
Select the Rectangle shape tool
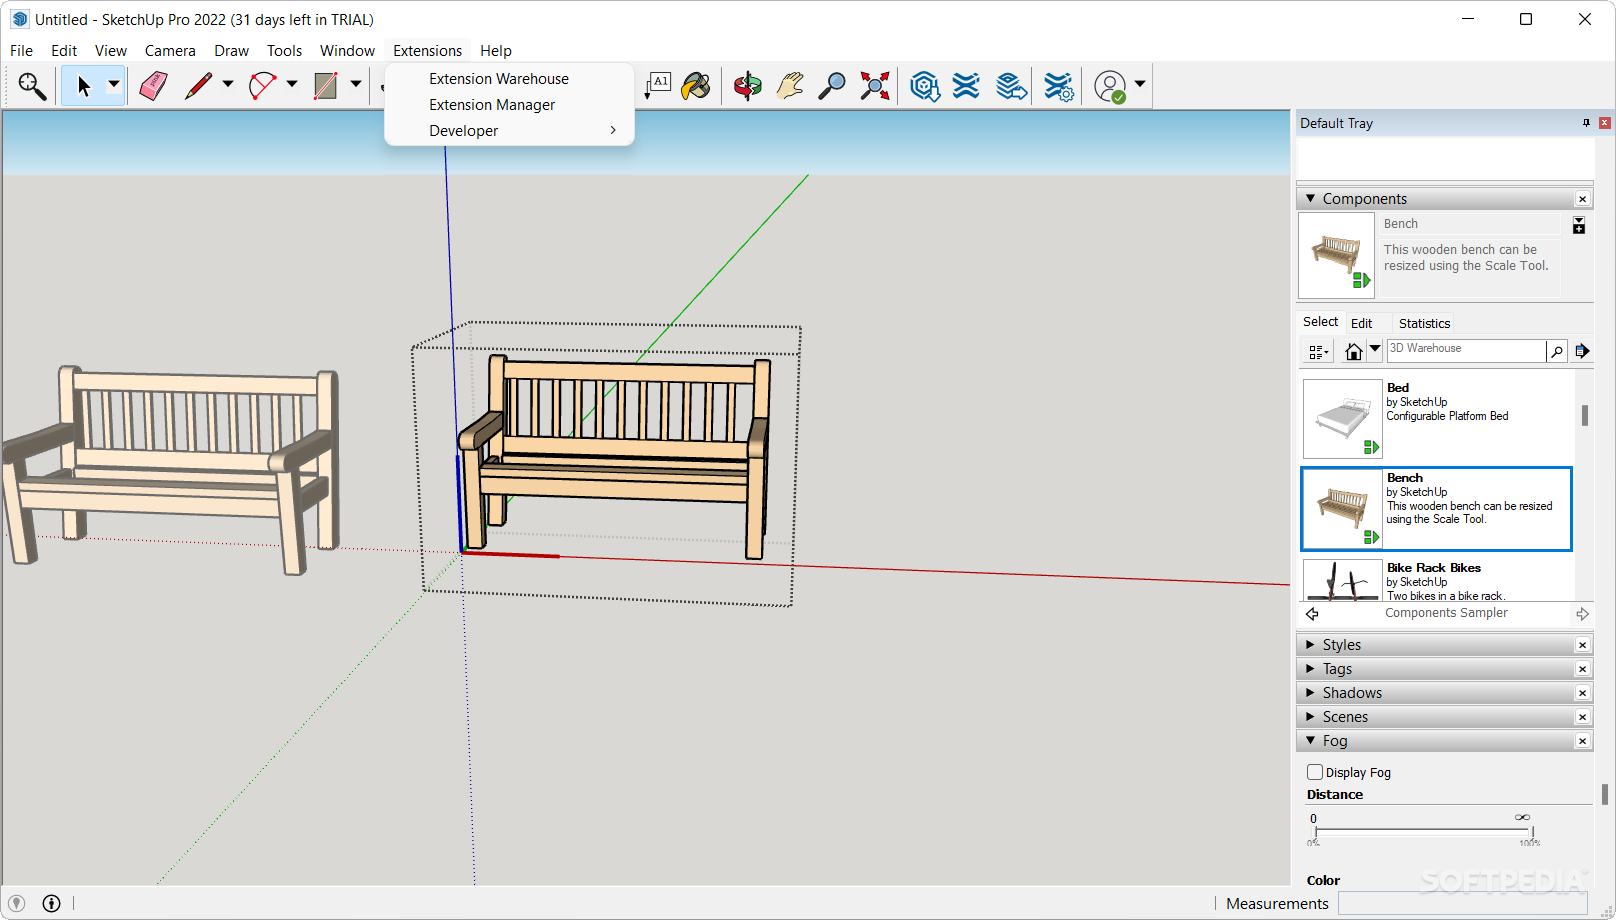(325, 87)
